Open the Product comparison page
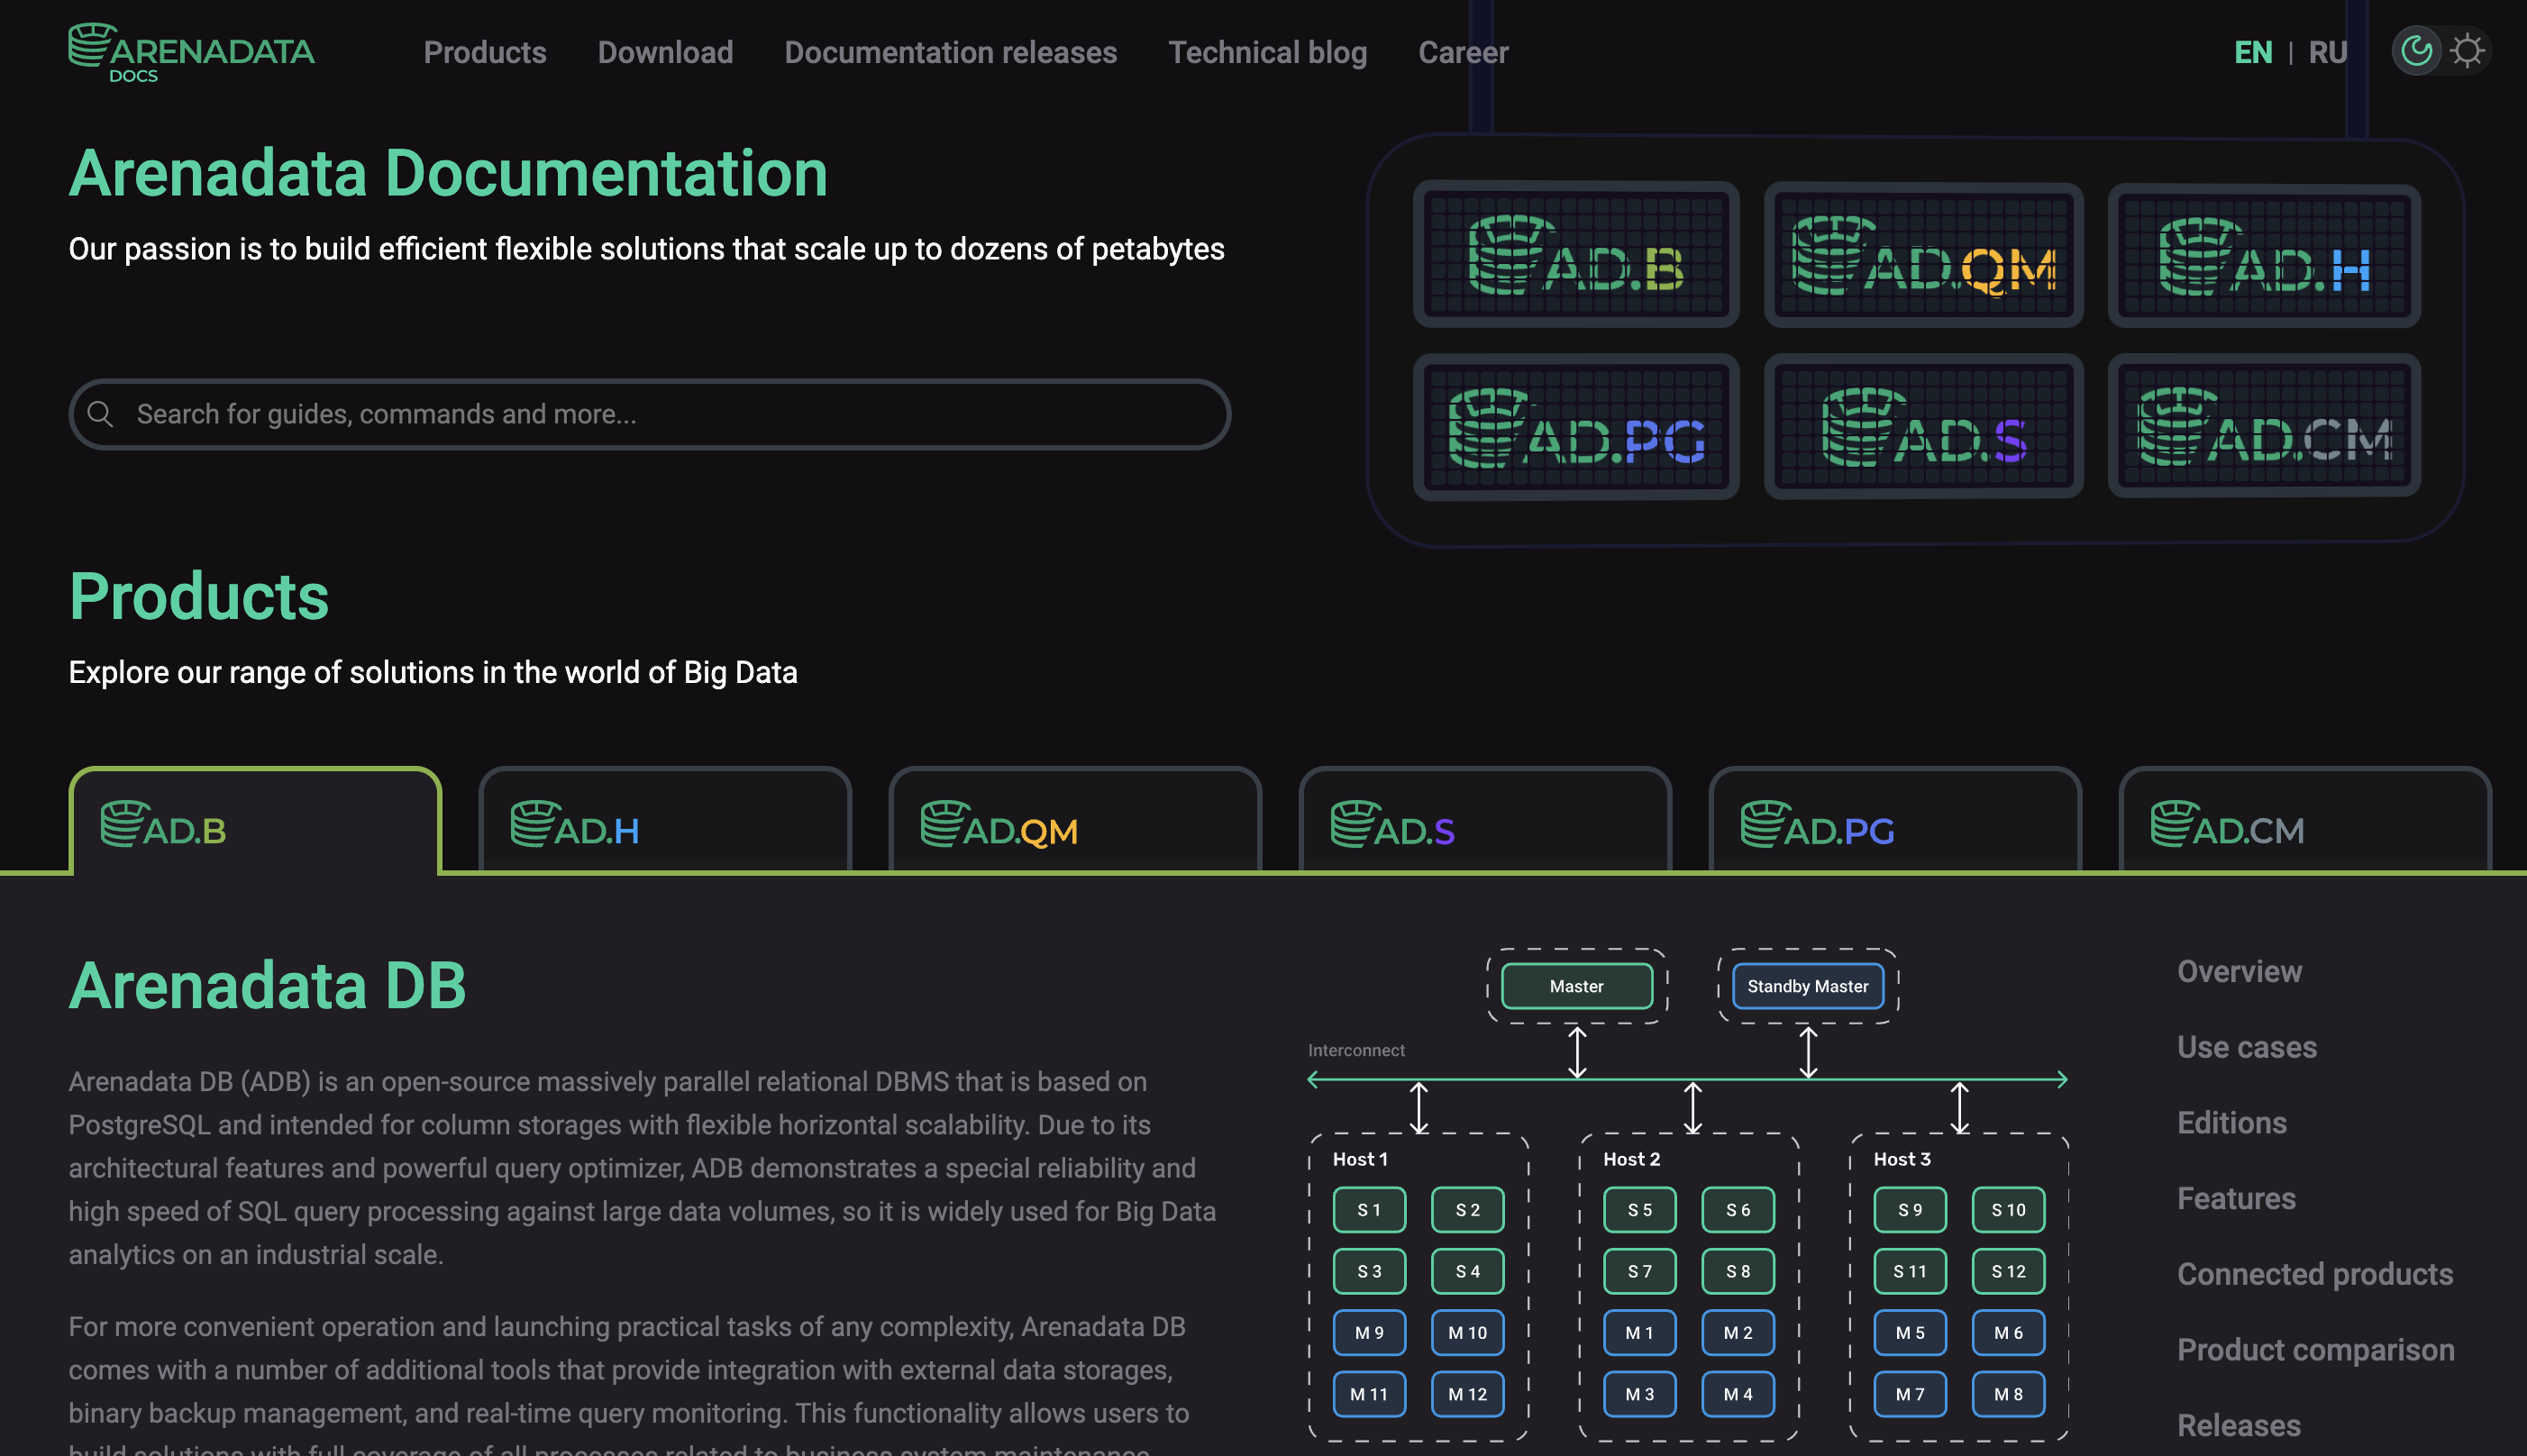Screen dimensions: 2527x1456 point(2315,1349)
